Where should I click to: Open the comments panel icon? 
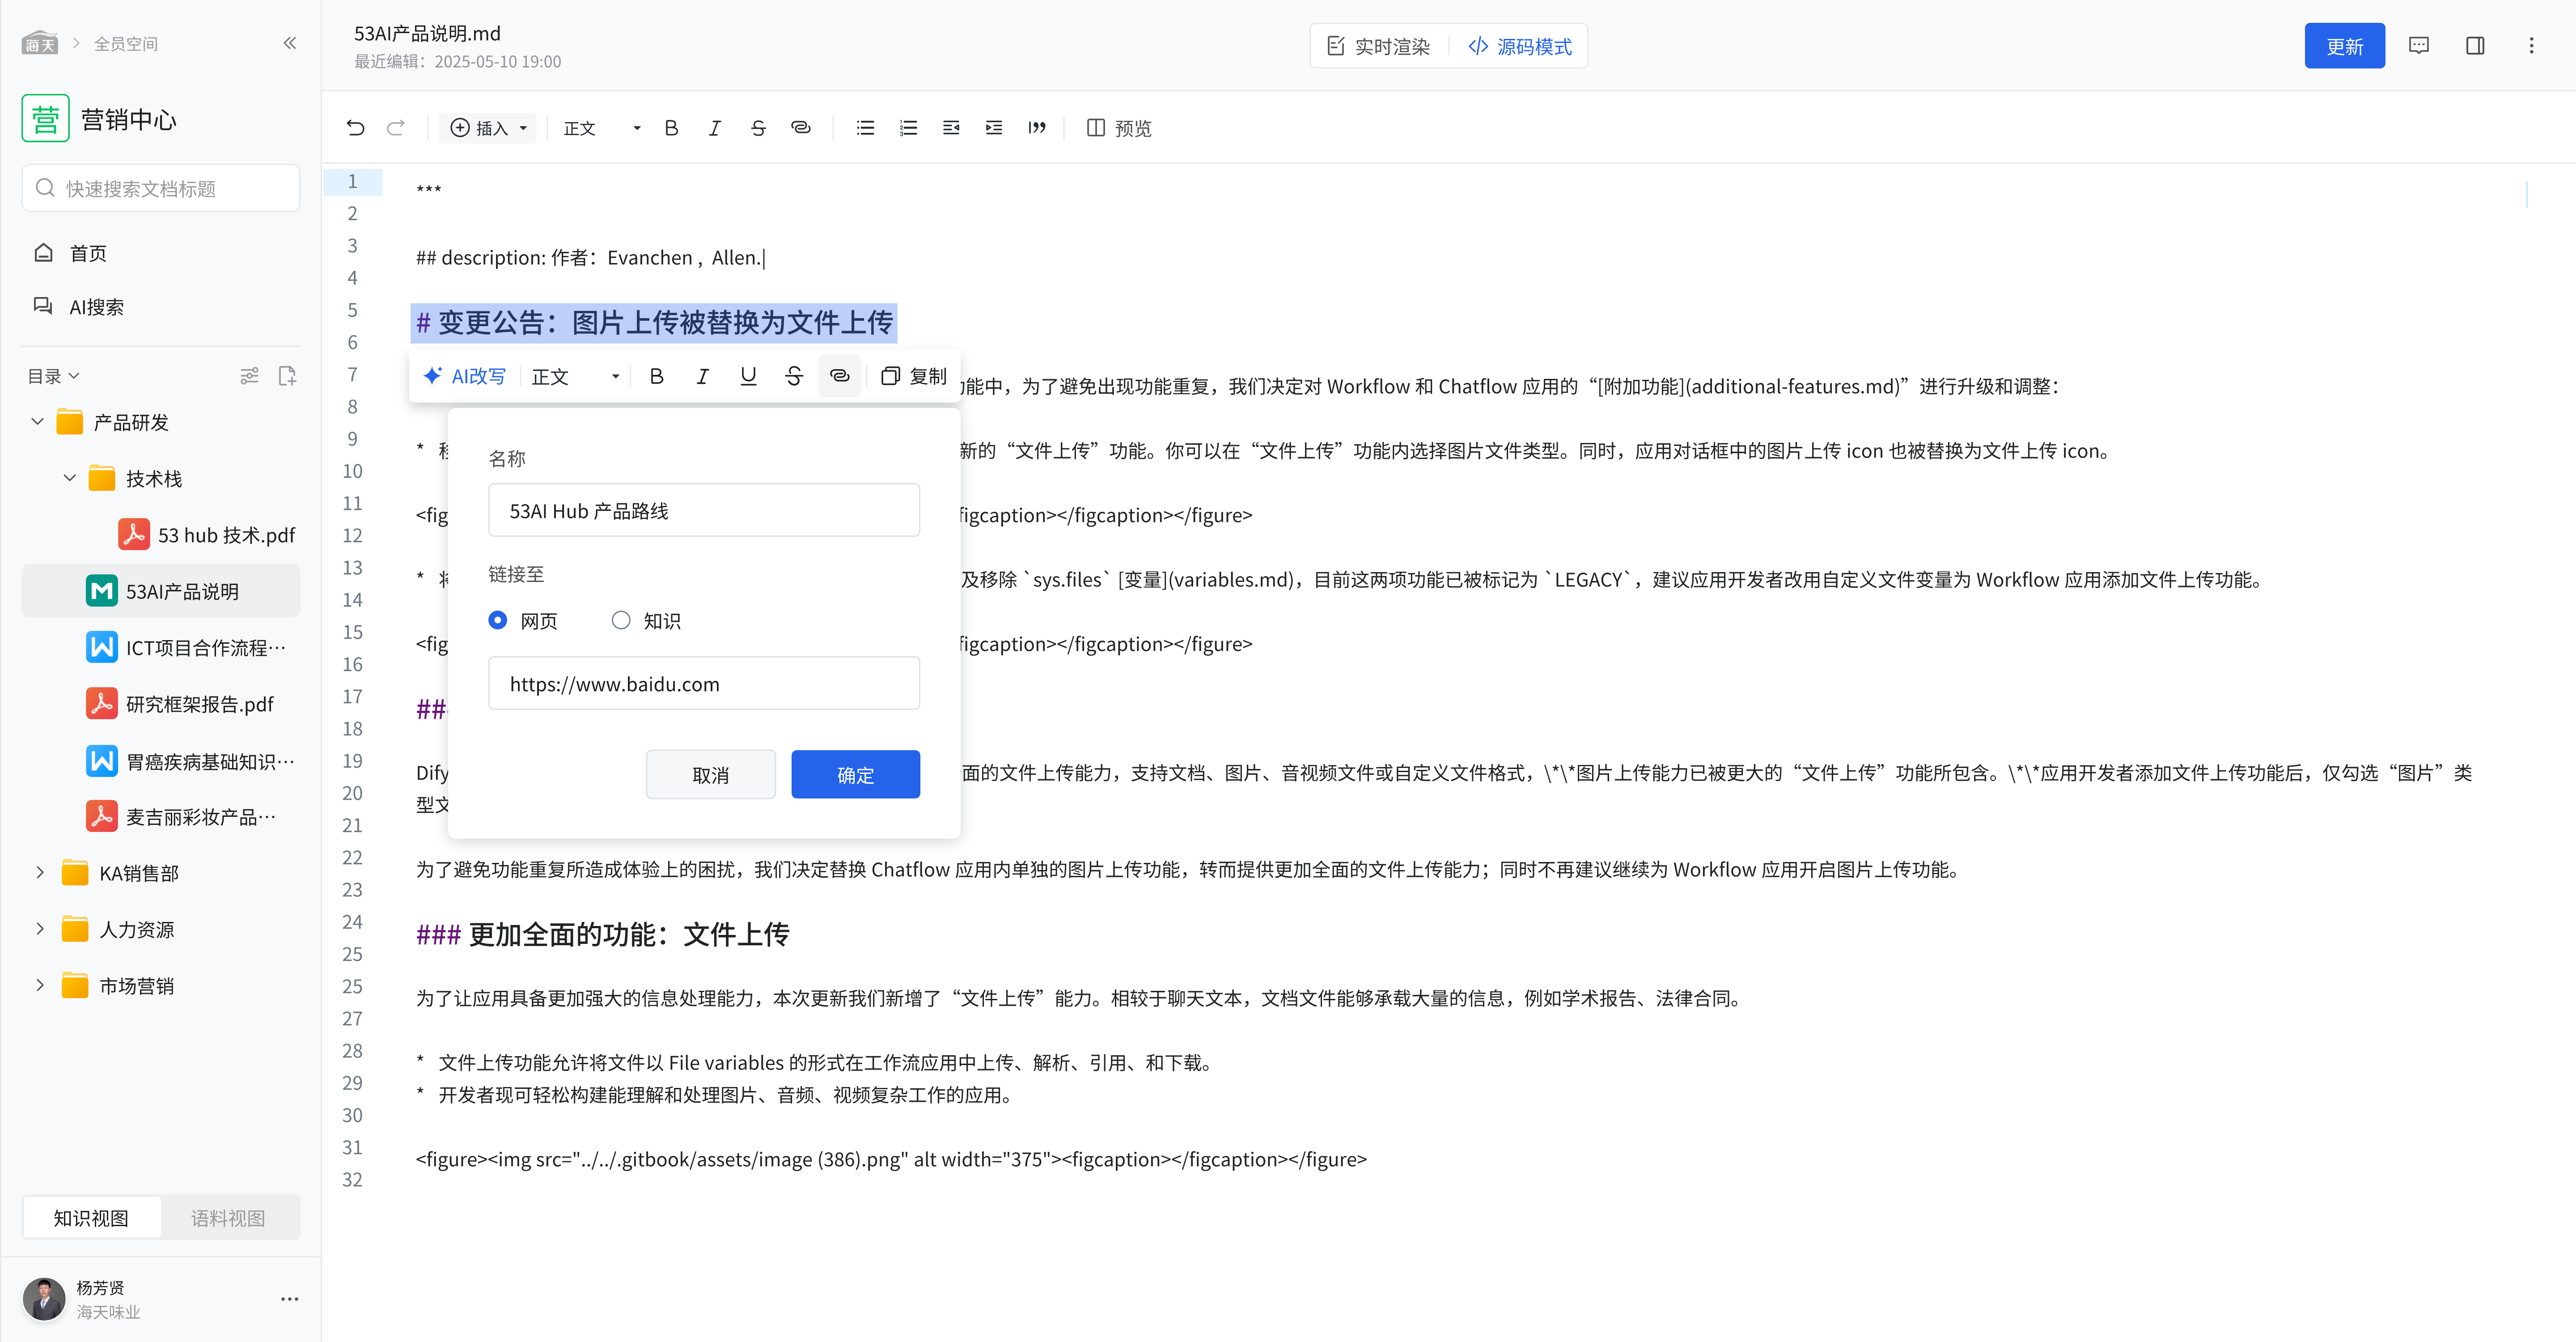pos(2418,46)
